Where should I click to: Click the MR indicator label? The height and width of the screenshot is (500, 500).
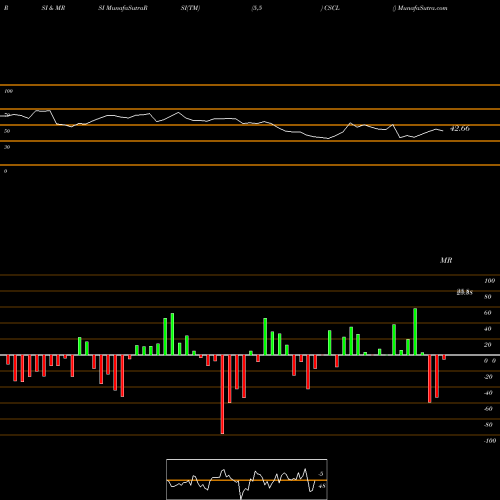[x=446, y=260]
